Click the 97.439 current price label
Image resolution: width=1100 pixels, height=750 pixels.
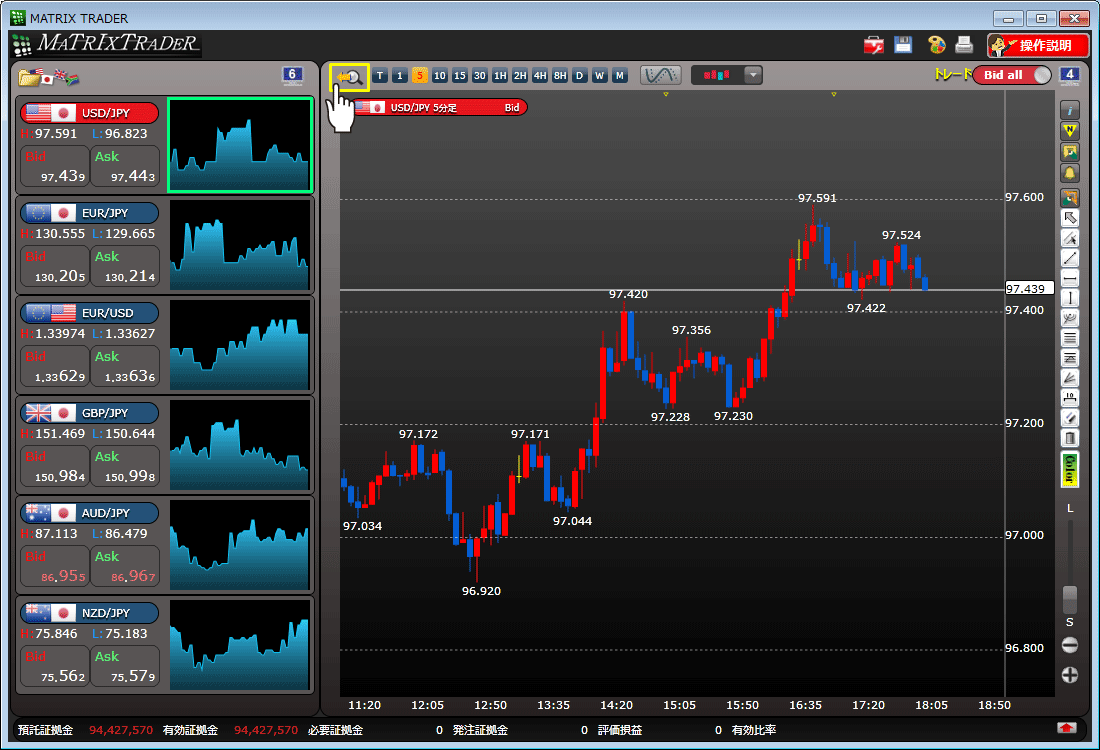point(1030,288)
